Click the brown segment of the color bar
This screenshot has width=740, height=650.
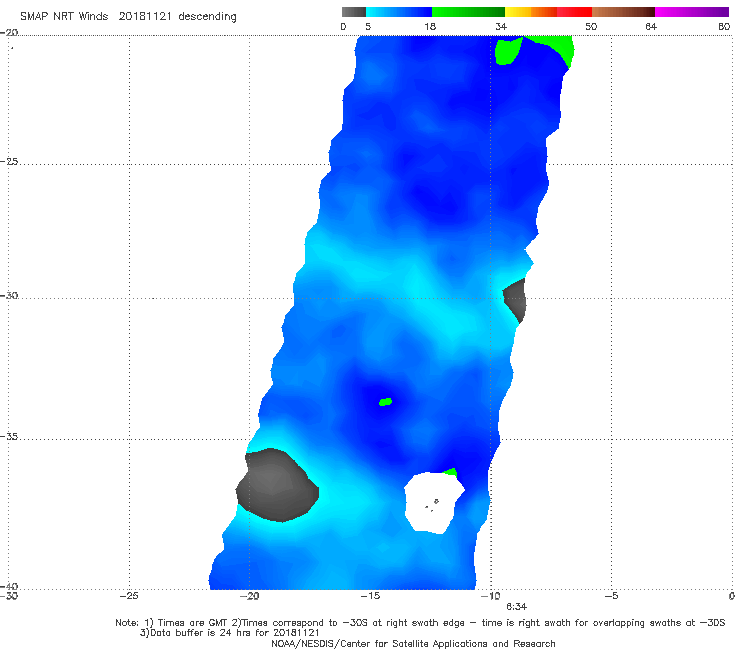point(623,12)
